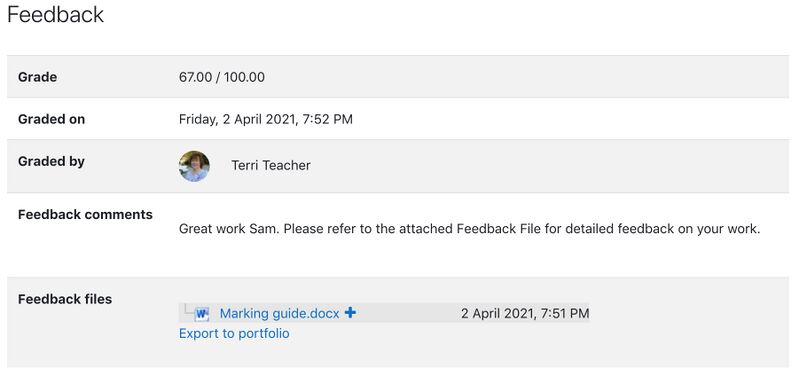Click the Word document icon beside Marking guide
799x376 pixels.
click(202, 313)
